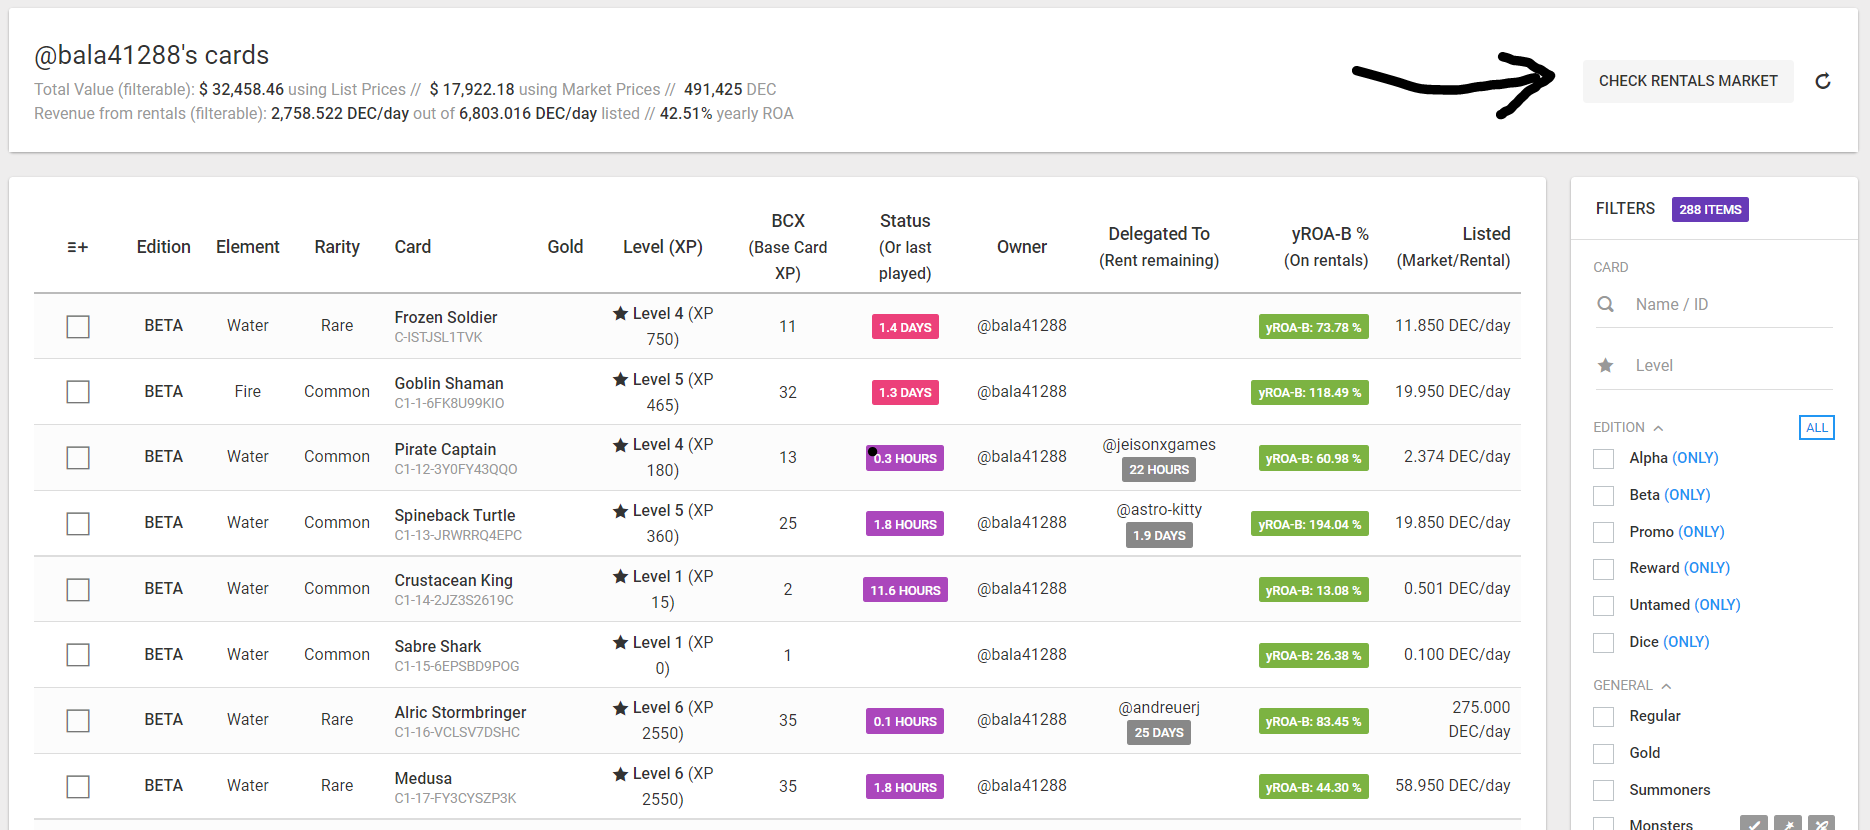
Task: Click ONLY link next to Alpha
Action: (1695, 458)
